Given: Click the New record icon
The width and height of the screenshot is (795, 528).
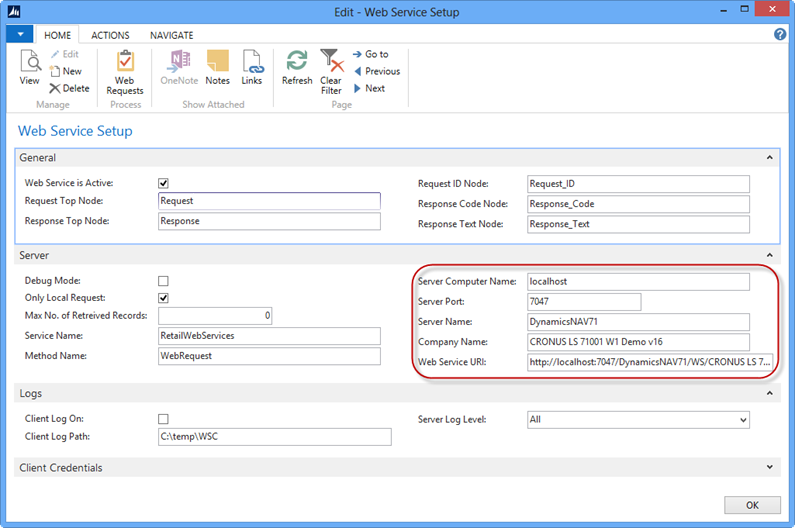Looking at the screenshot, I should click(65, 71).
